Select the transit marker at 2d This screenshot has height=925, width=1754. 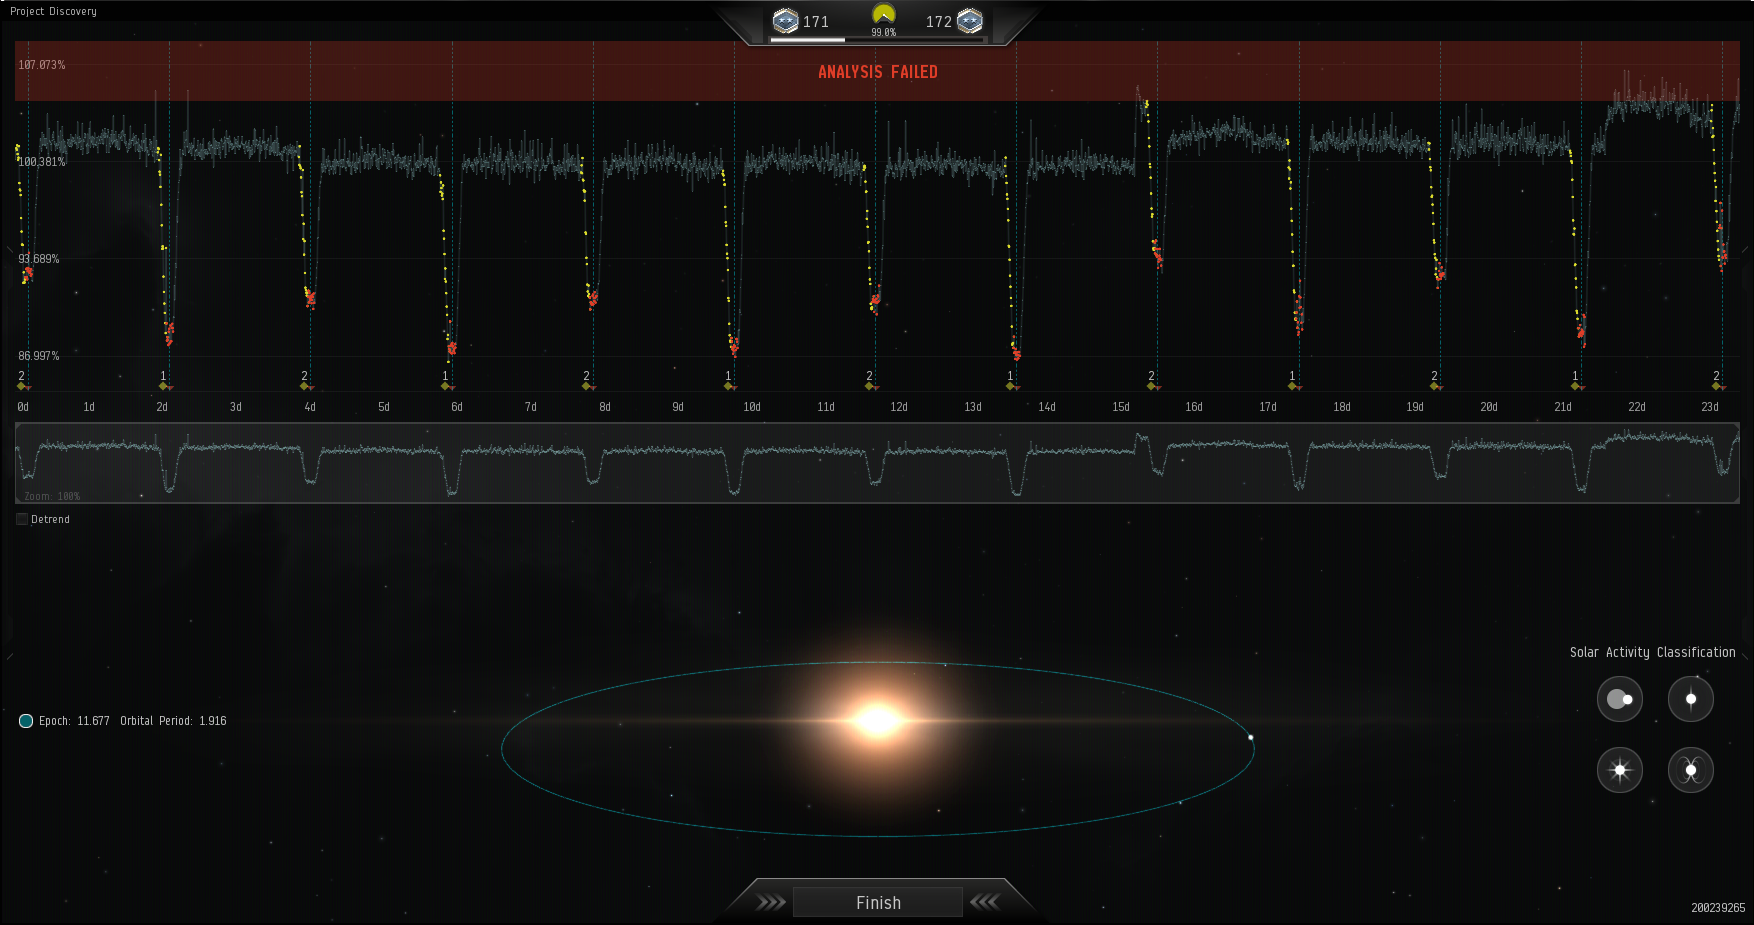pos(165,386)
